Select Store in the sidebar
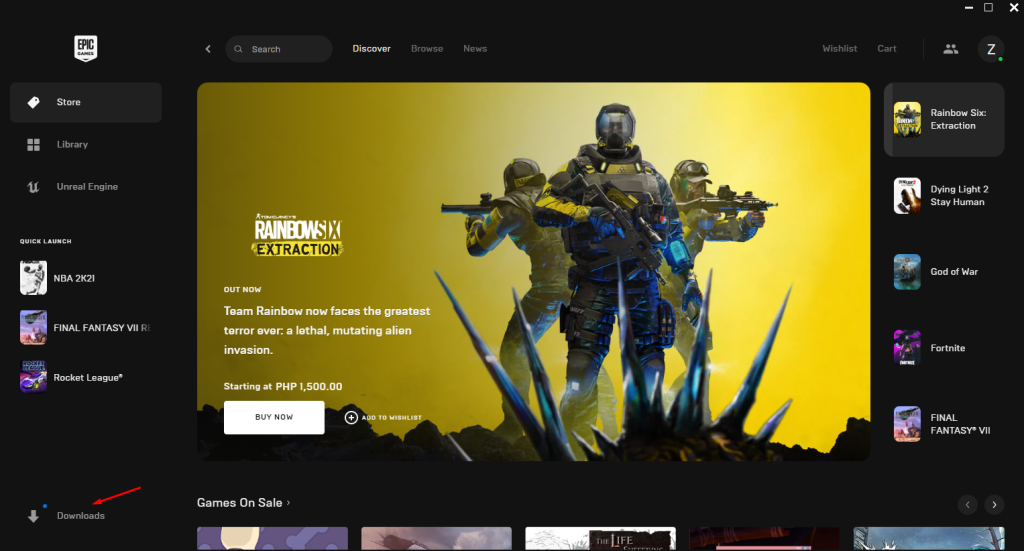The height and width of the screenshot is (551, 1024). coord(86,102)
